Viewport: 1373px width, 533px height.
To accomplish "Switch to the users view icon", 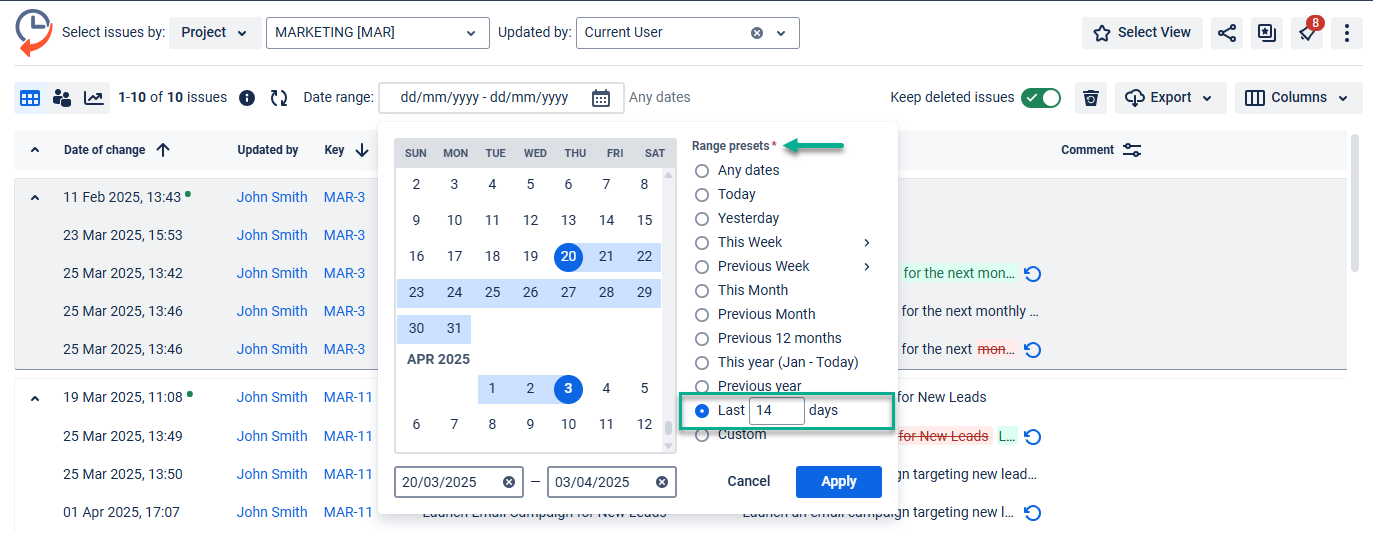I will click(x=62, y=98).
